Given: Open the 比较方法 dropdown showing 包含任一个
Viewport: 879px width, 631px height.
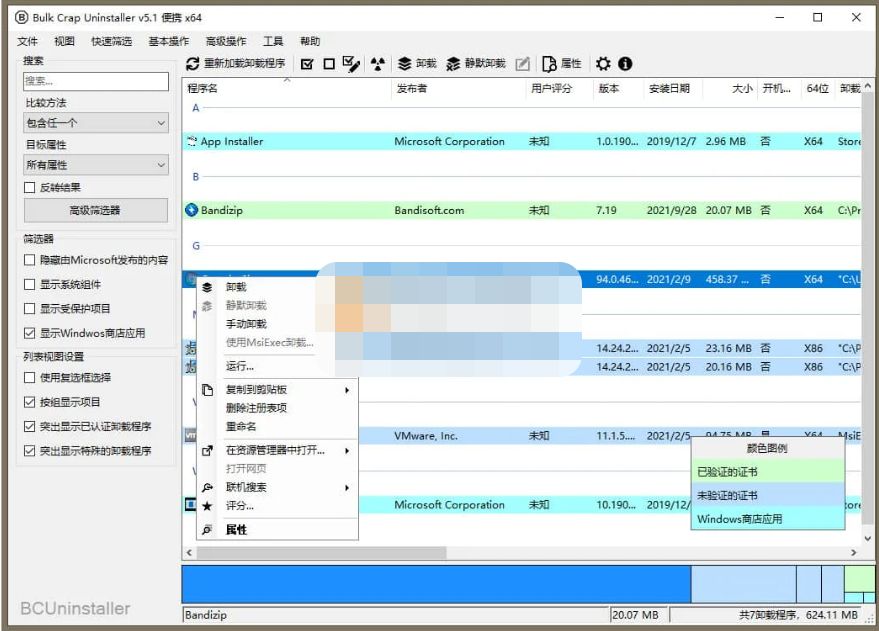Looking at the screenshot, I should click(x=95, y=122).
